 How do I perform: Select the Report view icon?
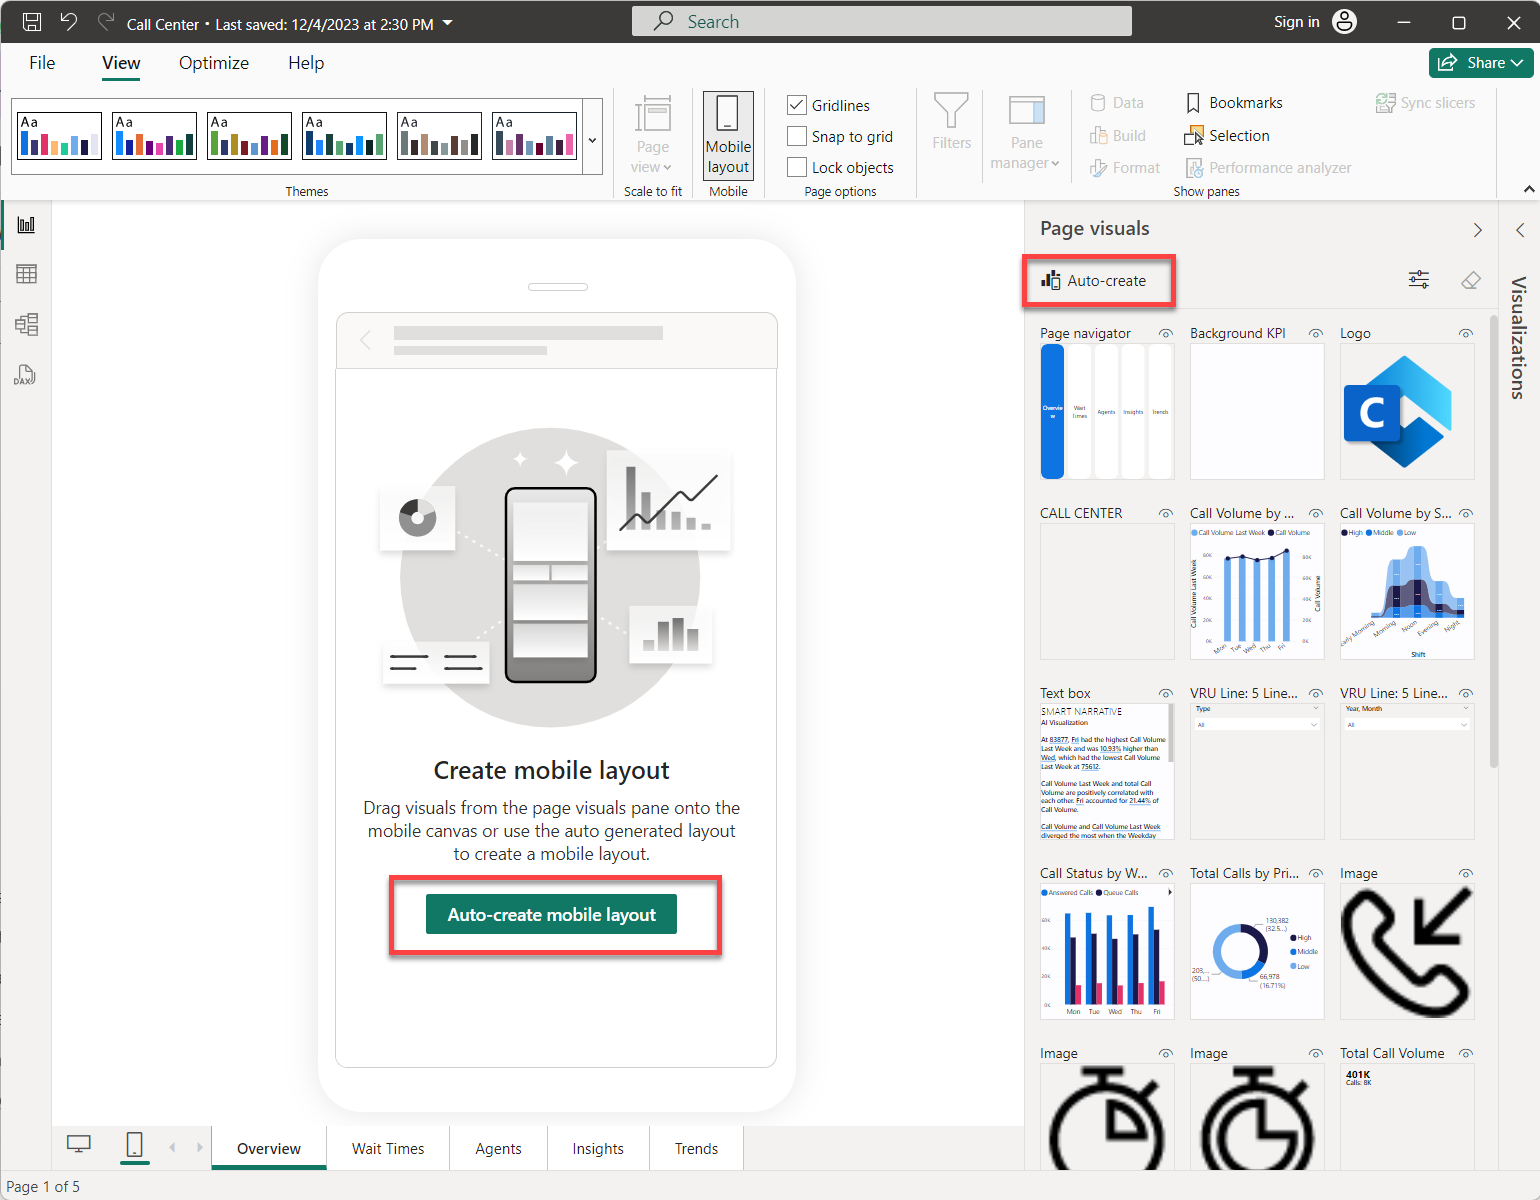tap(25, 223)
